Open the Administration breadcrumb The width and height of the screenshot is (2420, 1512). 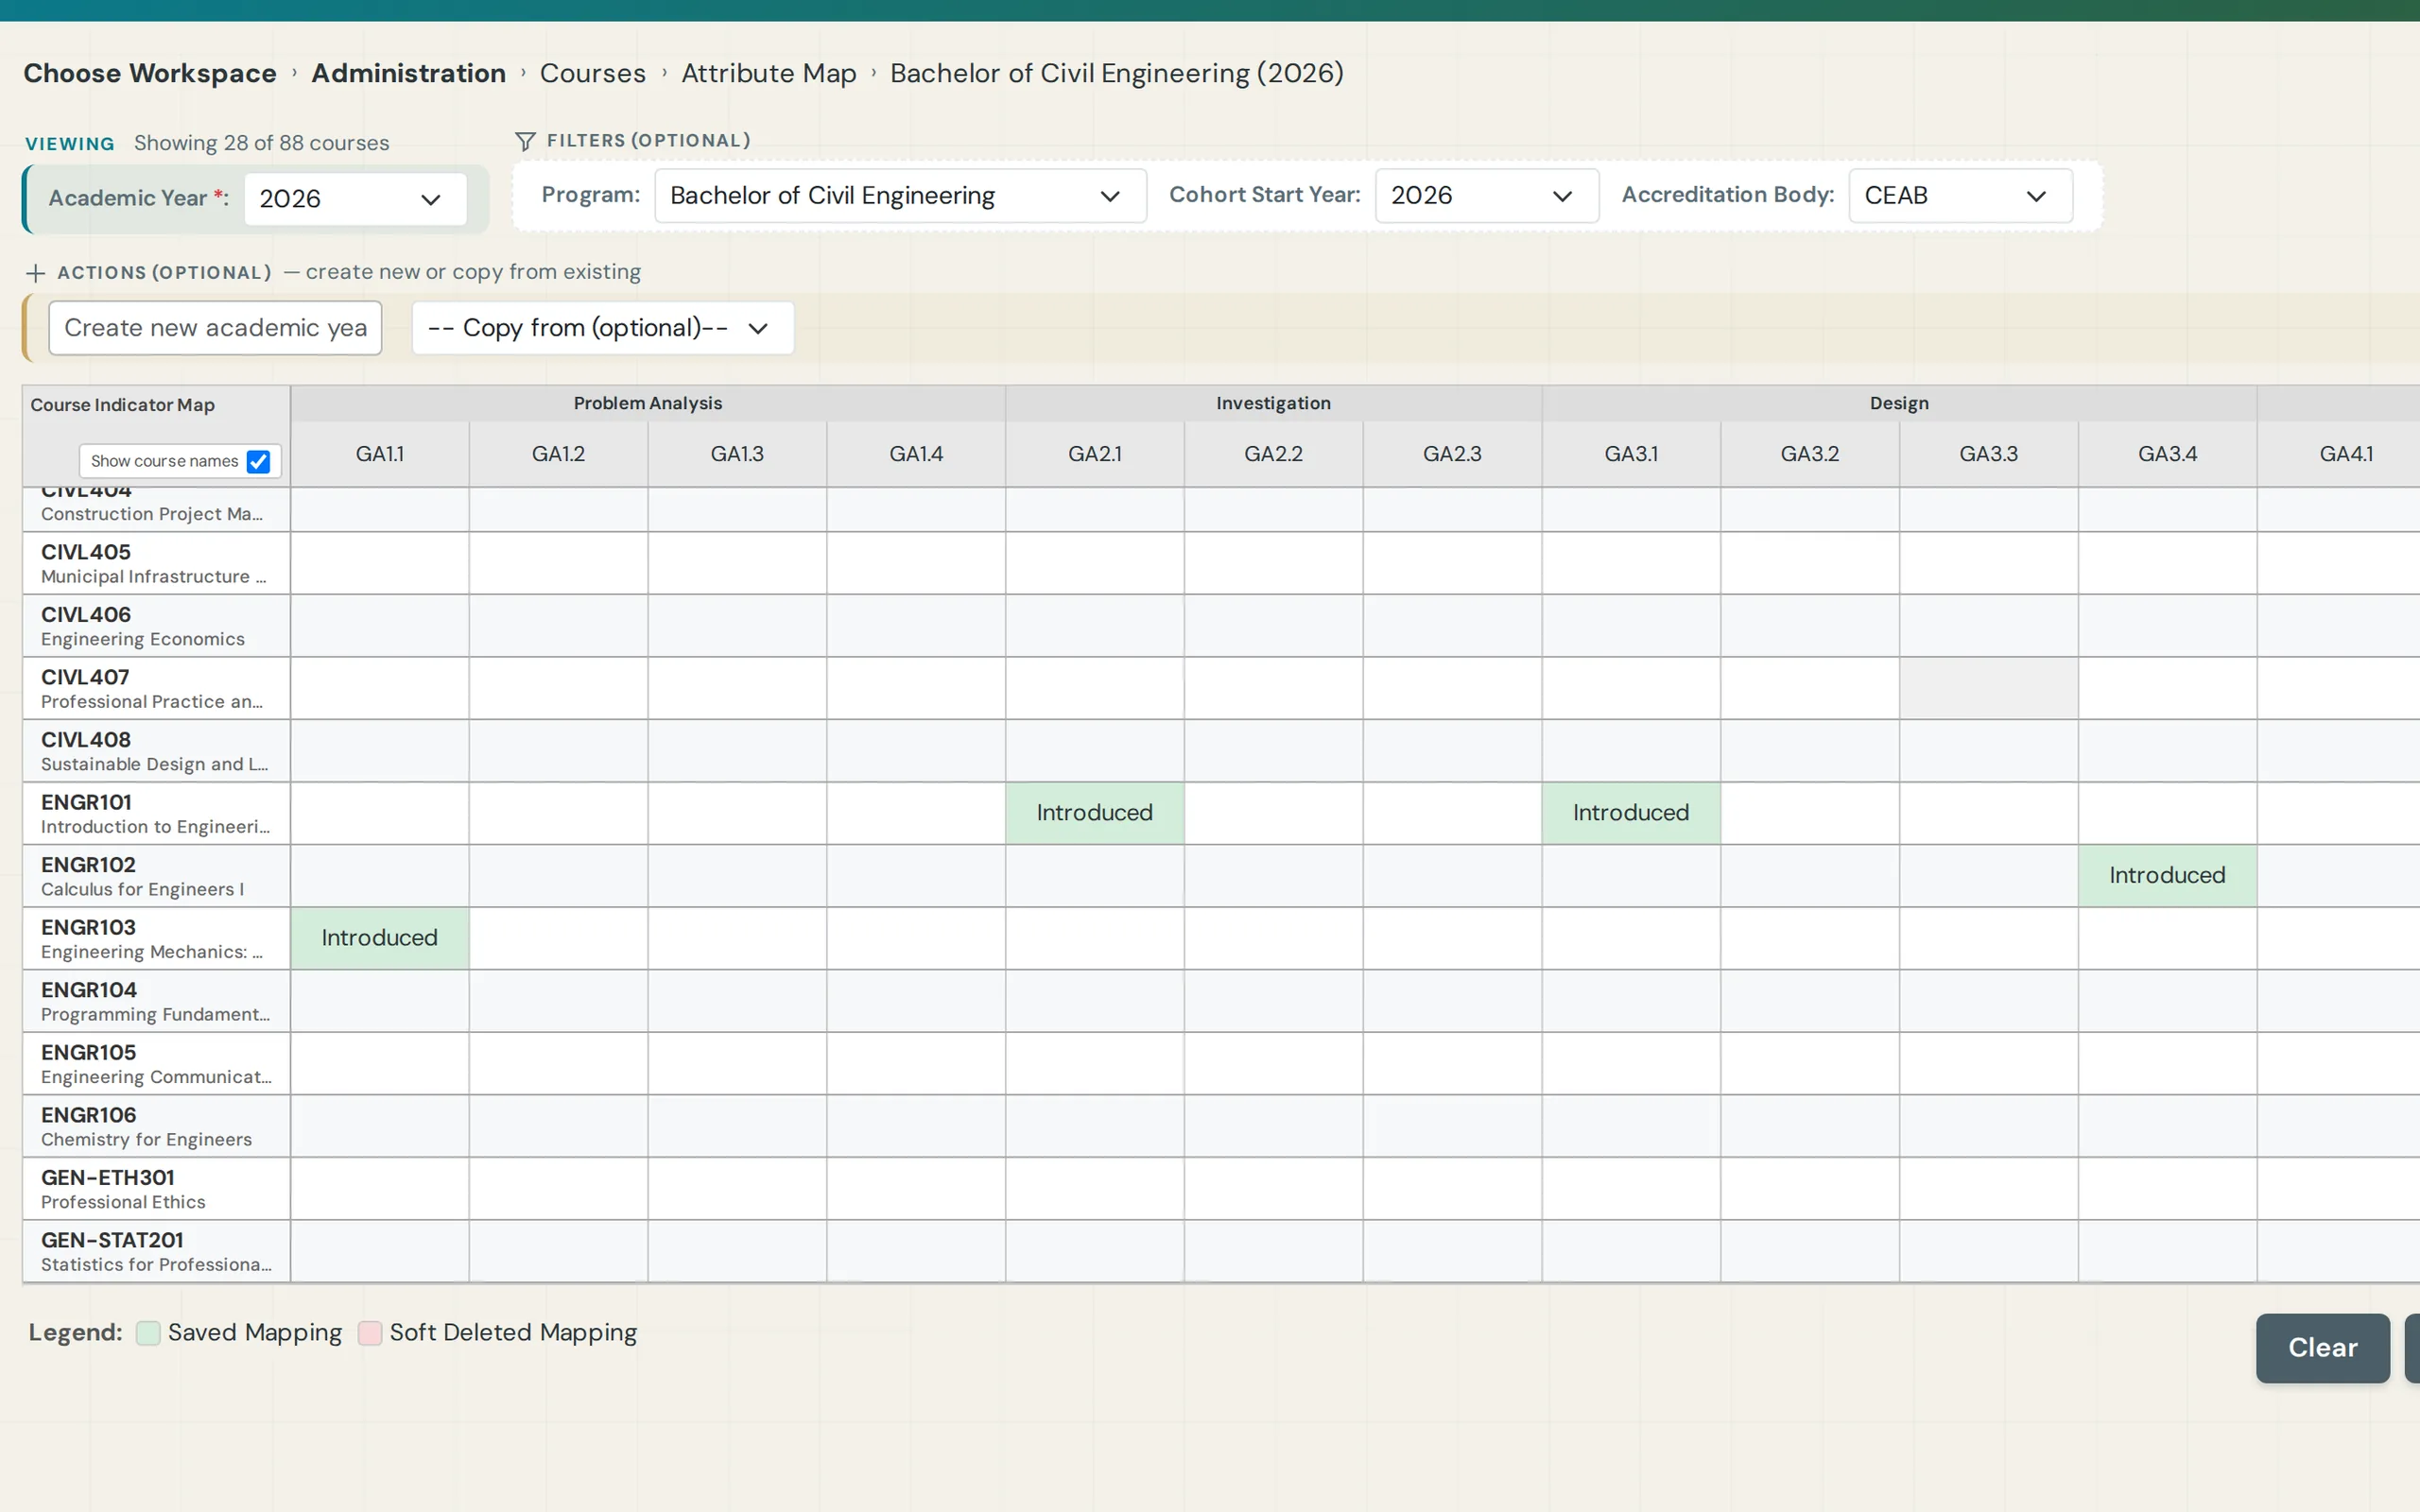point(408,73)
